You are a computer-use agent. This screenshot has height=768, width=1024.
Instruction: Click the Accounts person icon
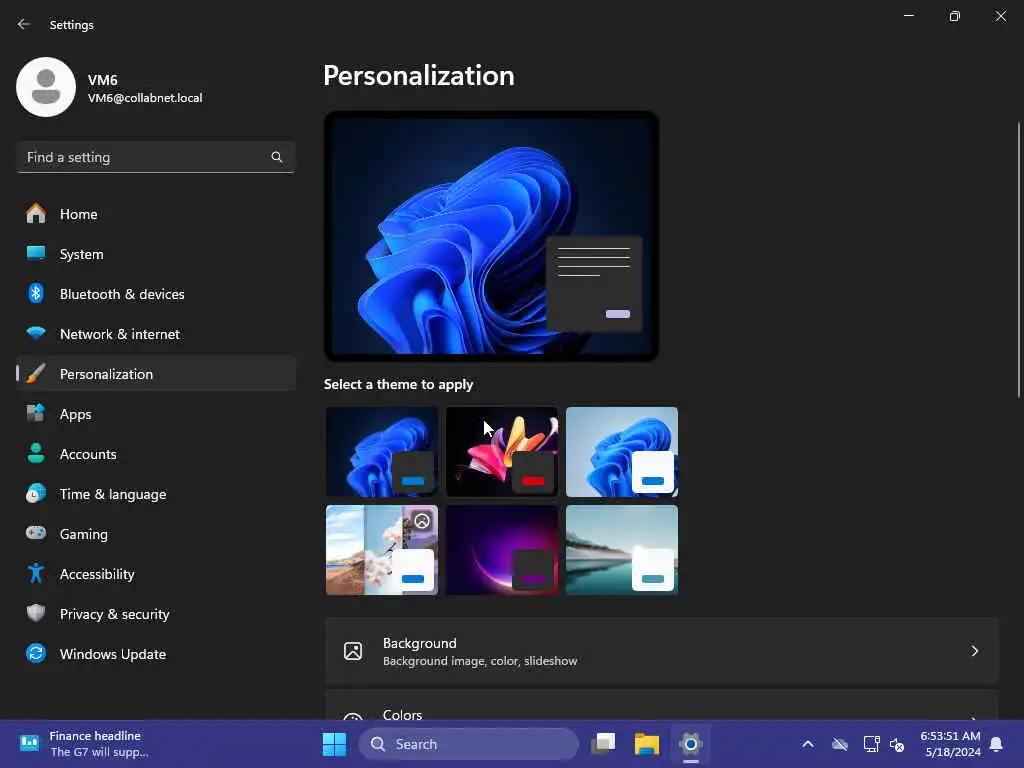36,453
